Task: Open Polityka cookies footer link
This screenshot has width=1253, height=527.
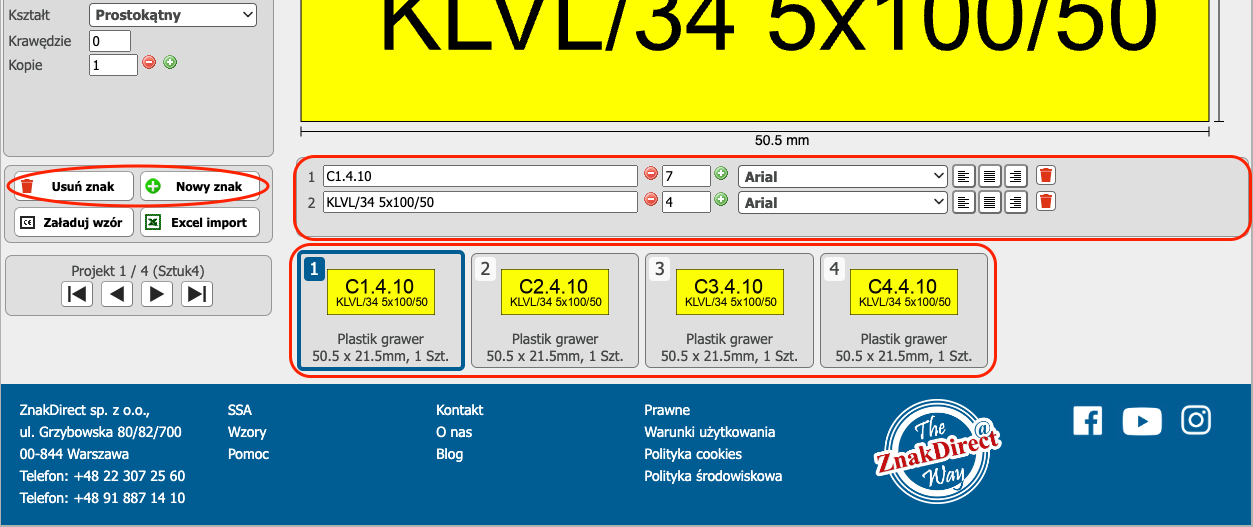Action: click(692, 454)
